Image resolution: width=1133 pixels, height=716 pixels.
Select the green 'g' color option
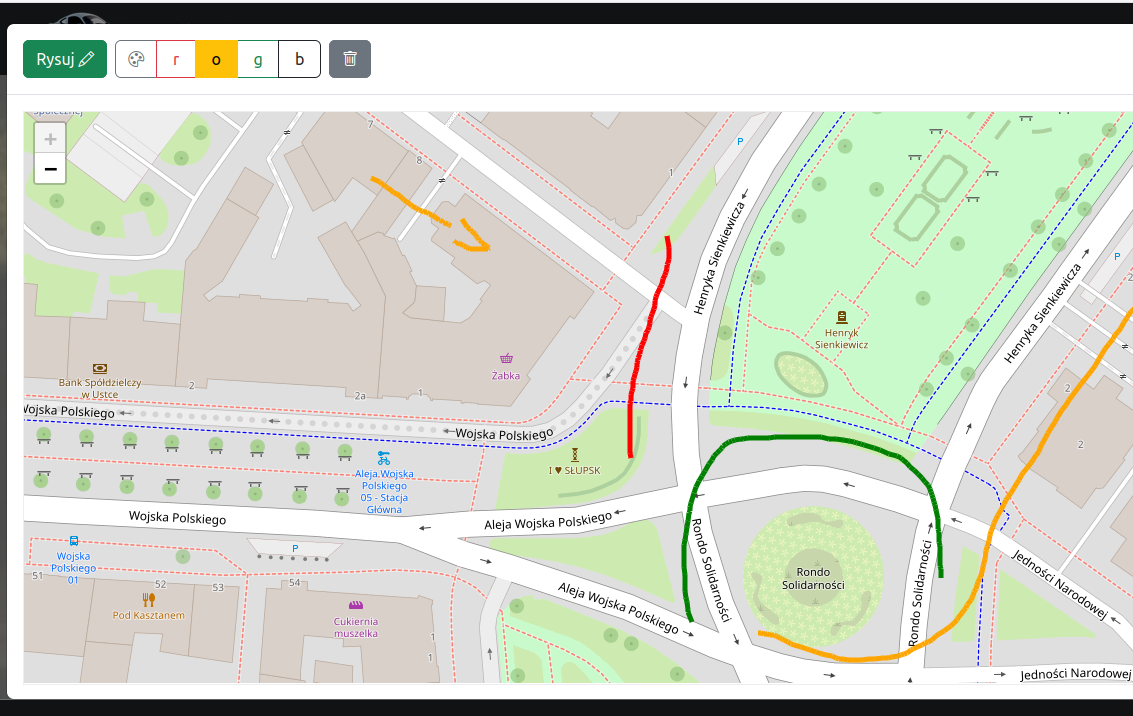pos(258,59)
